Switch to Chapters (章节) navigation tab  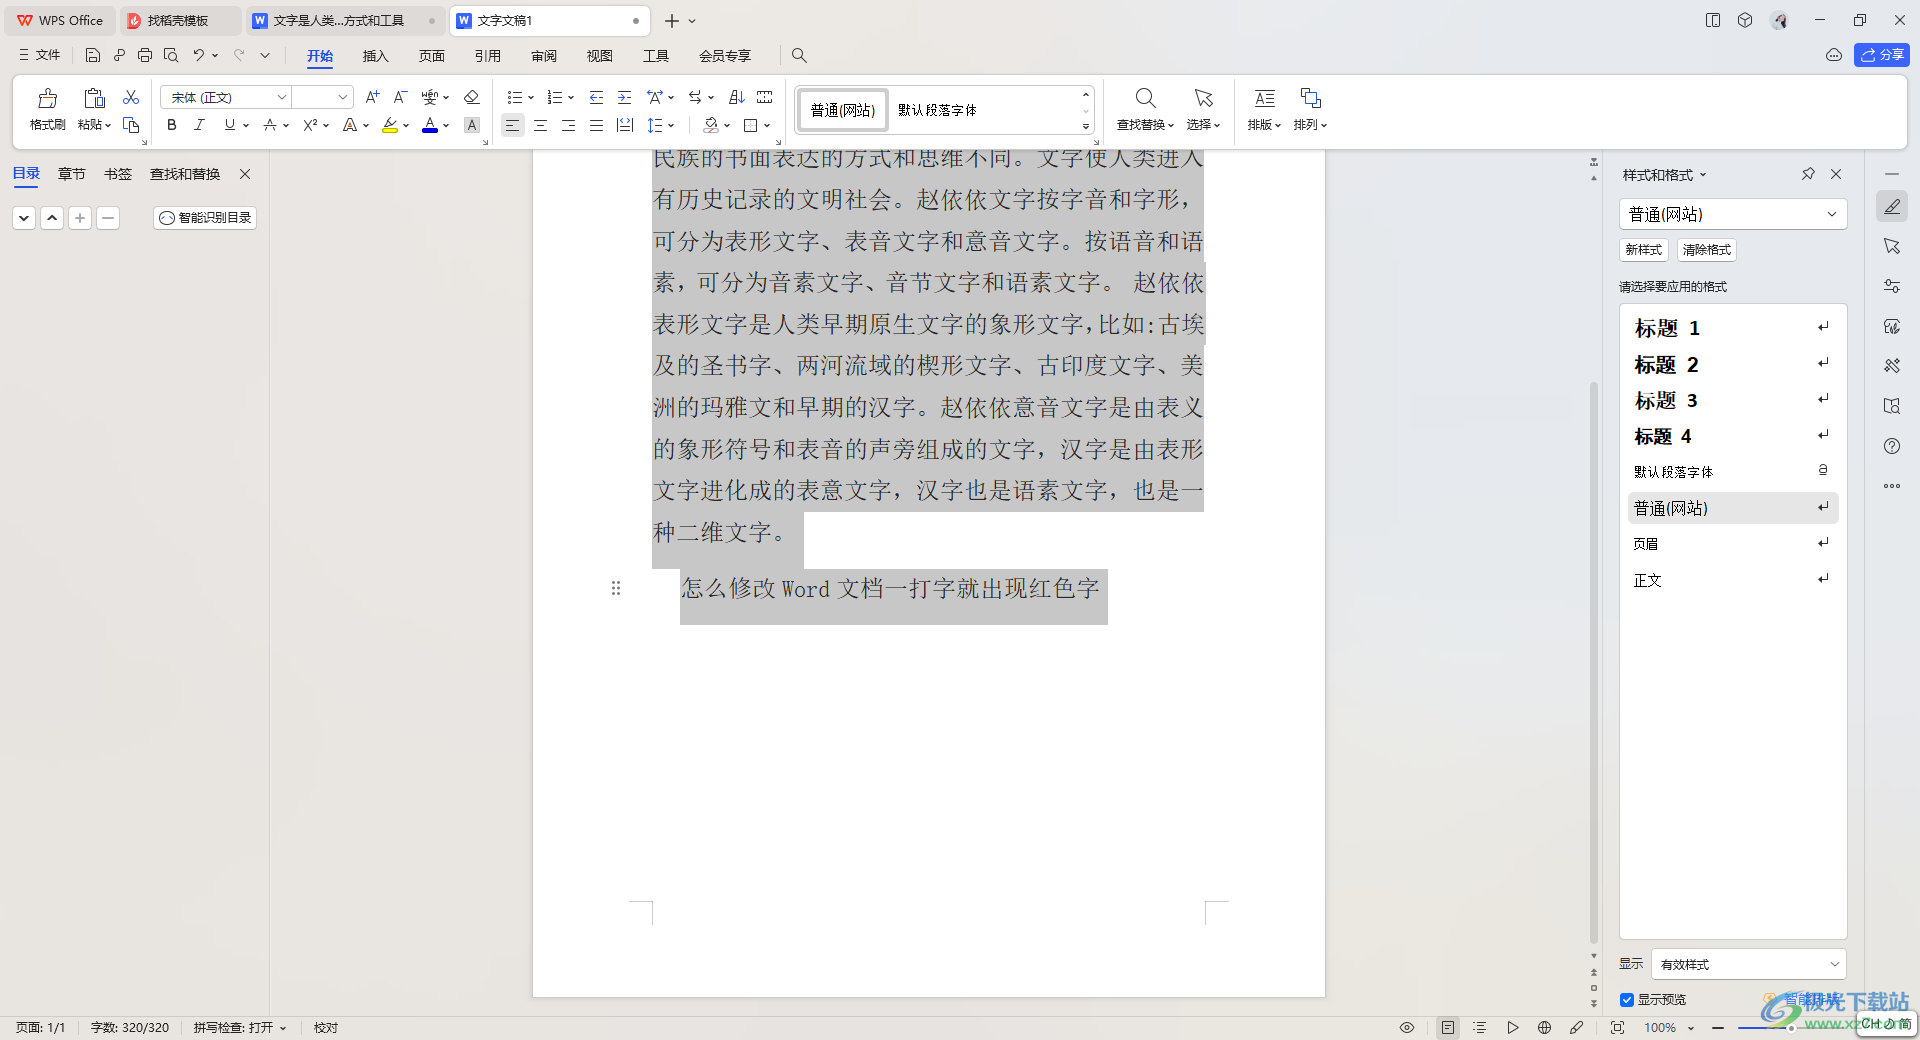pyautogui.click(x=71, y=174)
